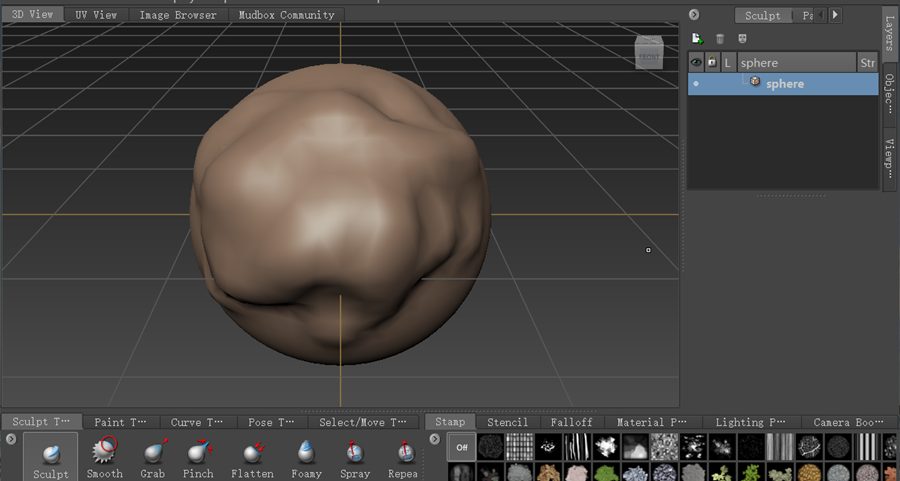
Task: Choose the Pinch sculpt tool
Action: click(x=198, y=457)
